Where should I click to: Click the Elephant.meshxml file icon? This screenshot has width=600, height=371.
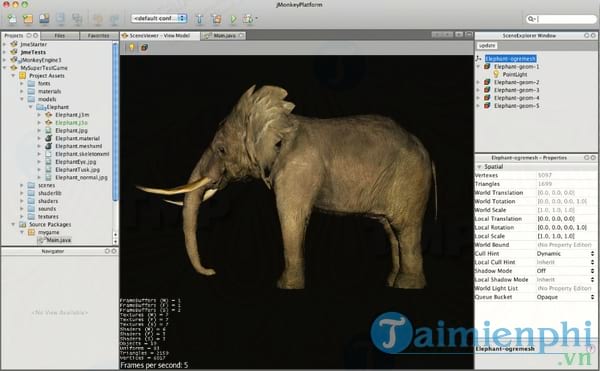click(x=49, y=146)
